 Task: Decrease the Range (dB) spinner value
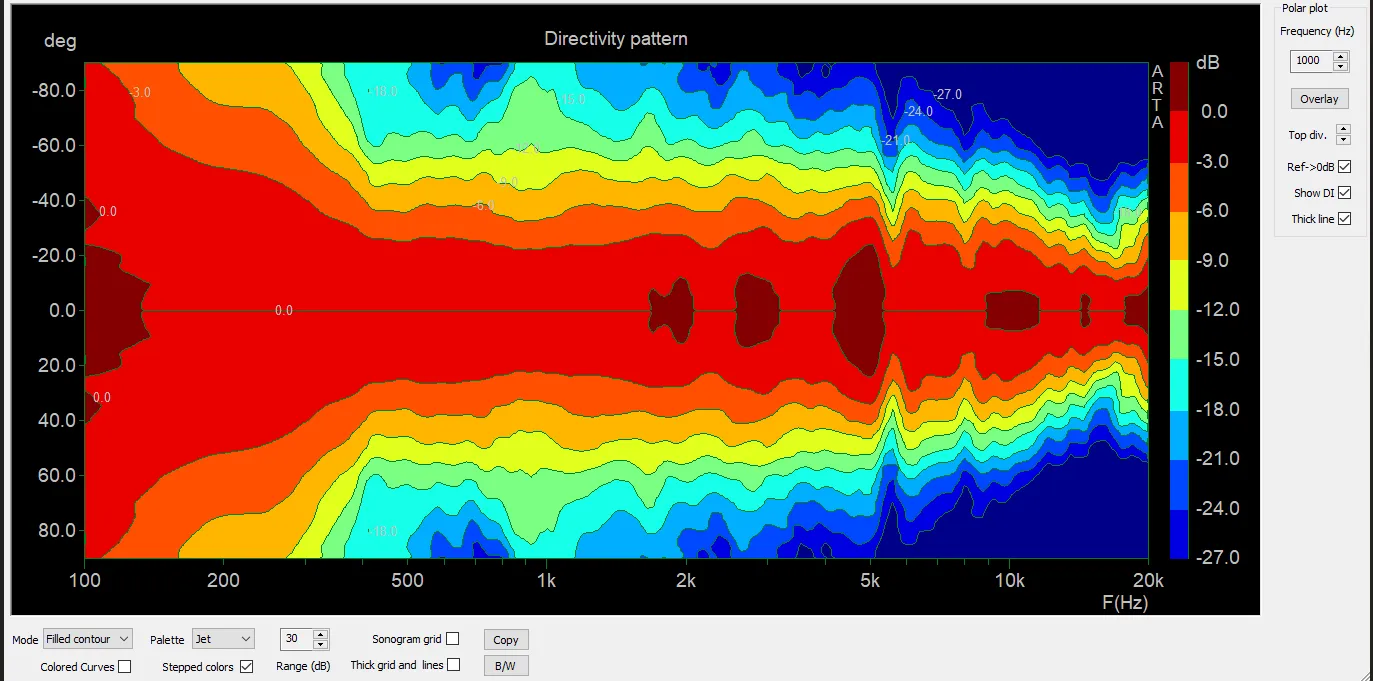(320, 643)
